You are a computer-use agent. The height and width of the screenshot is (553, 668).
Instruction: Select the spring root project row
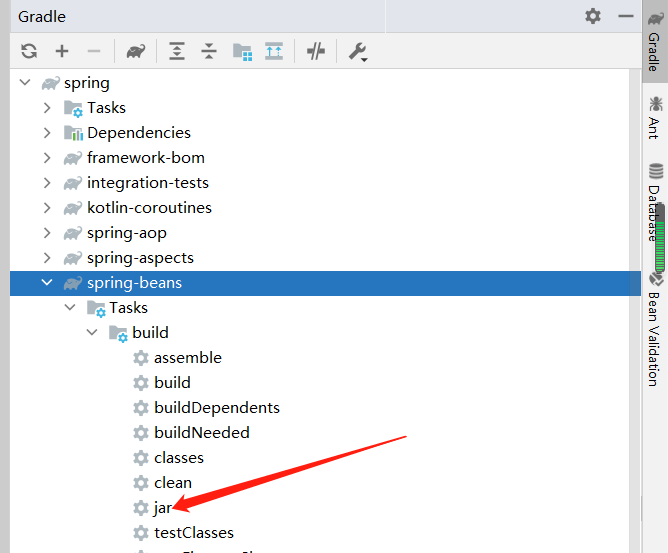[x=325, y=83]
